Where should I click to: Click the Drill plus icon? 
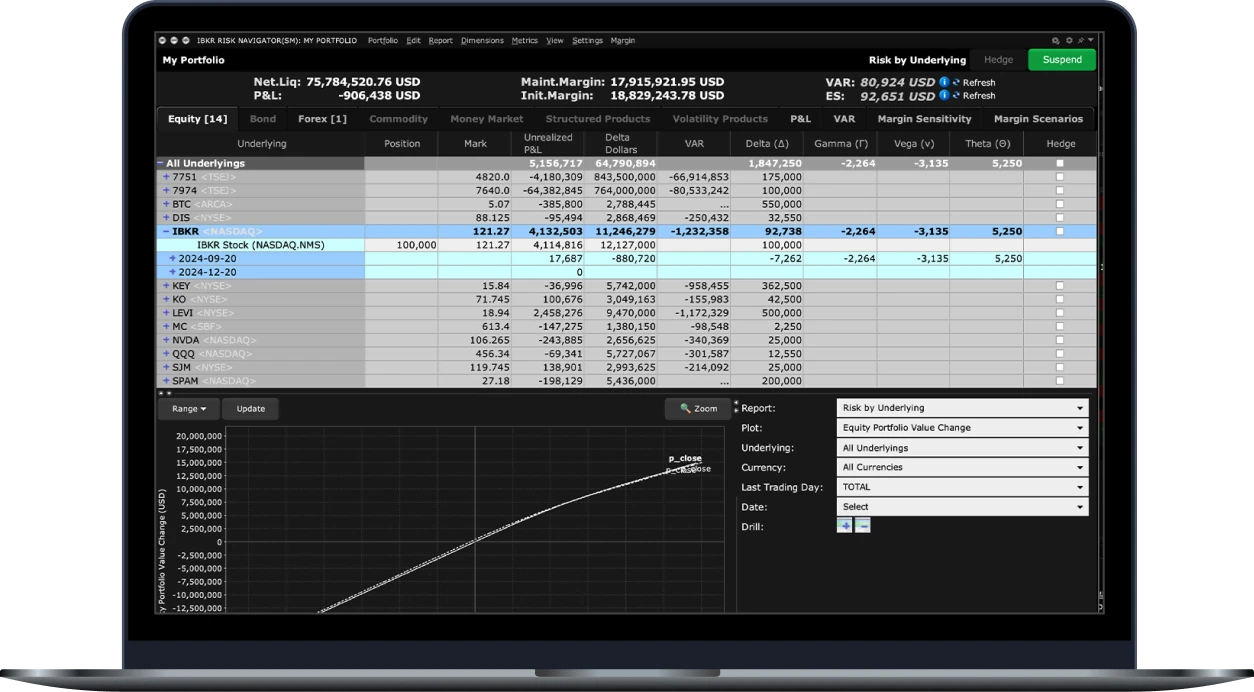point(844,526)
